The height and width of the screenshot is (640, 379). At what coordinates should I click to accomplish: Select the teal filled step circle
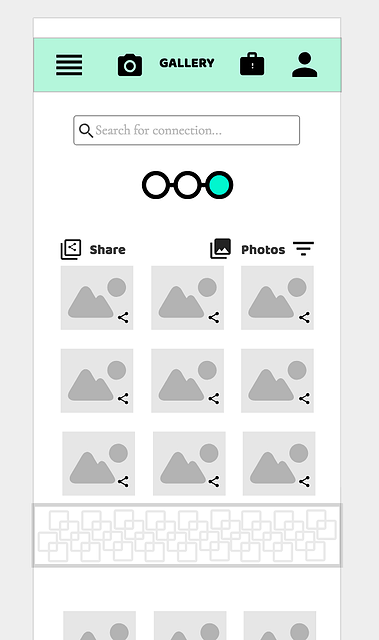point(219,185)
